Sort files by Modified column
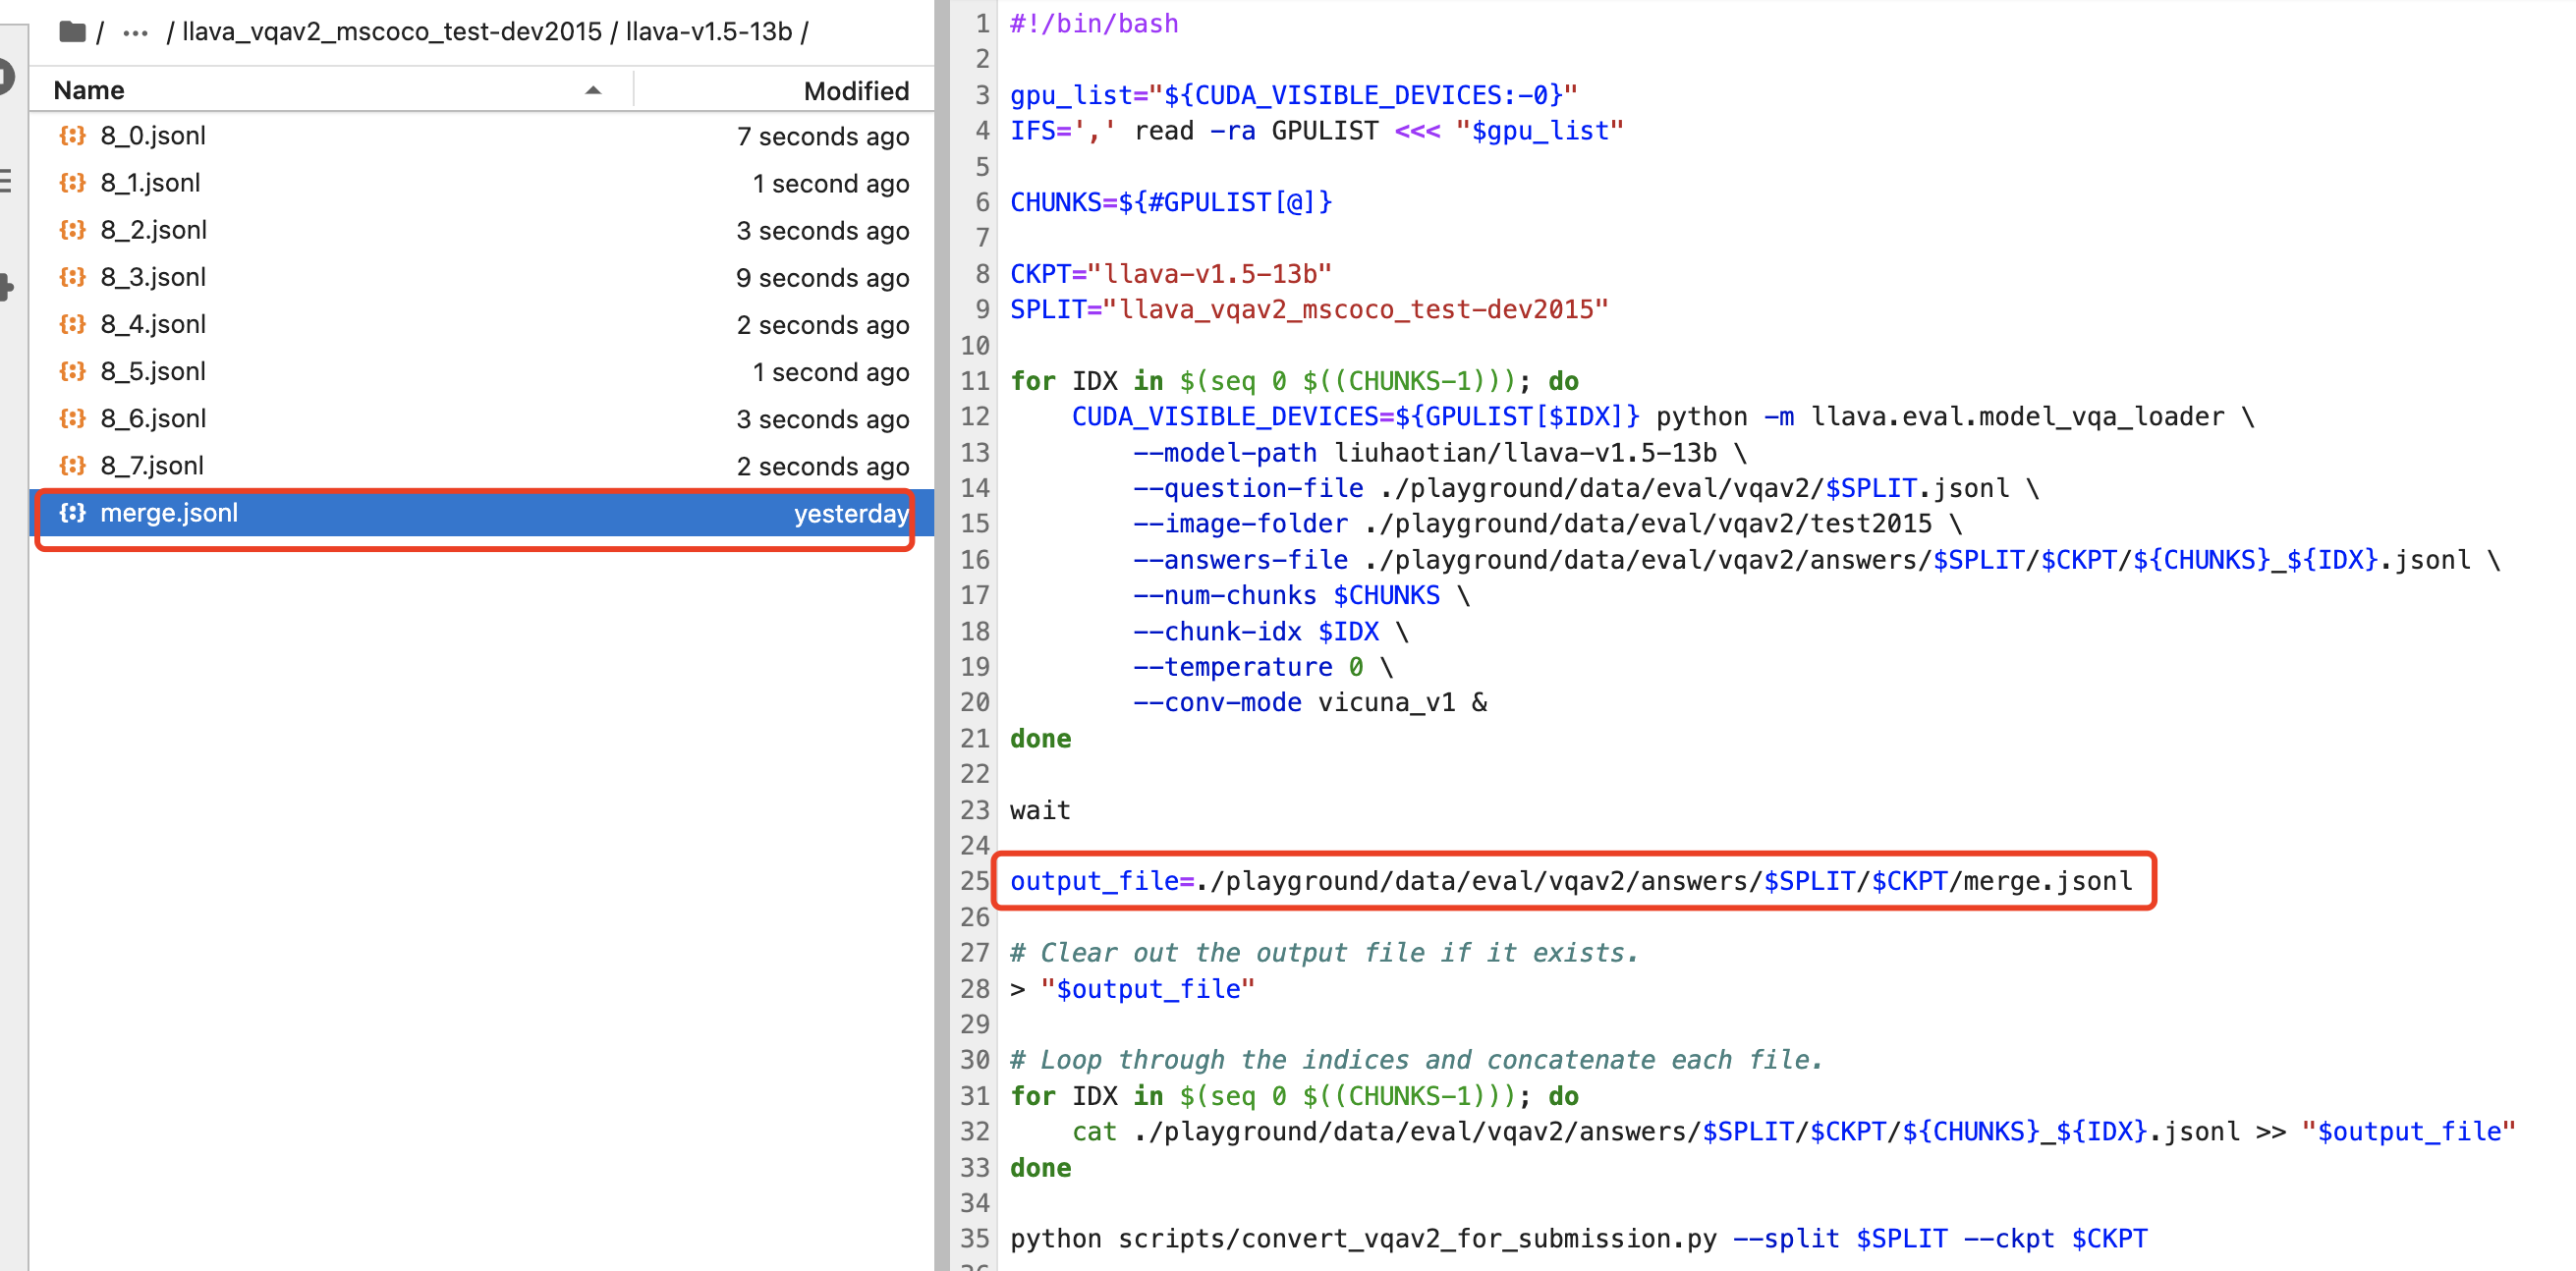Image resolution: width=2576 pixels, height=1271 pixels. click(x=855, y=90)
